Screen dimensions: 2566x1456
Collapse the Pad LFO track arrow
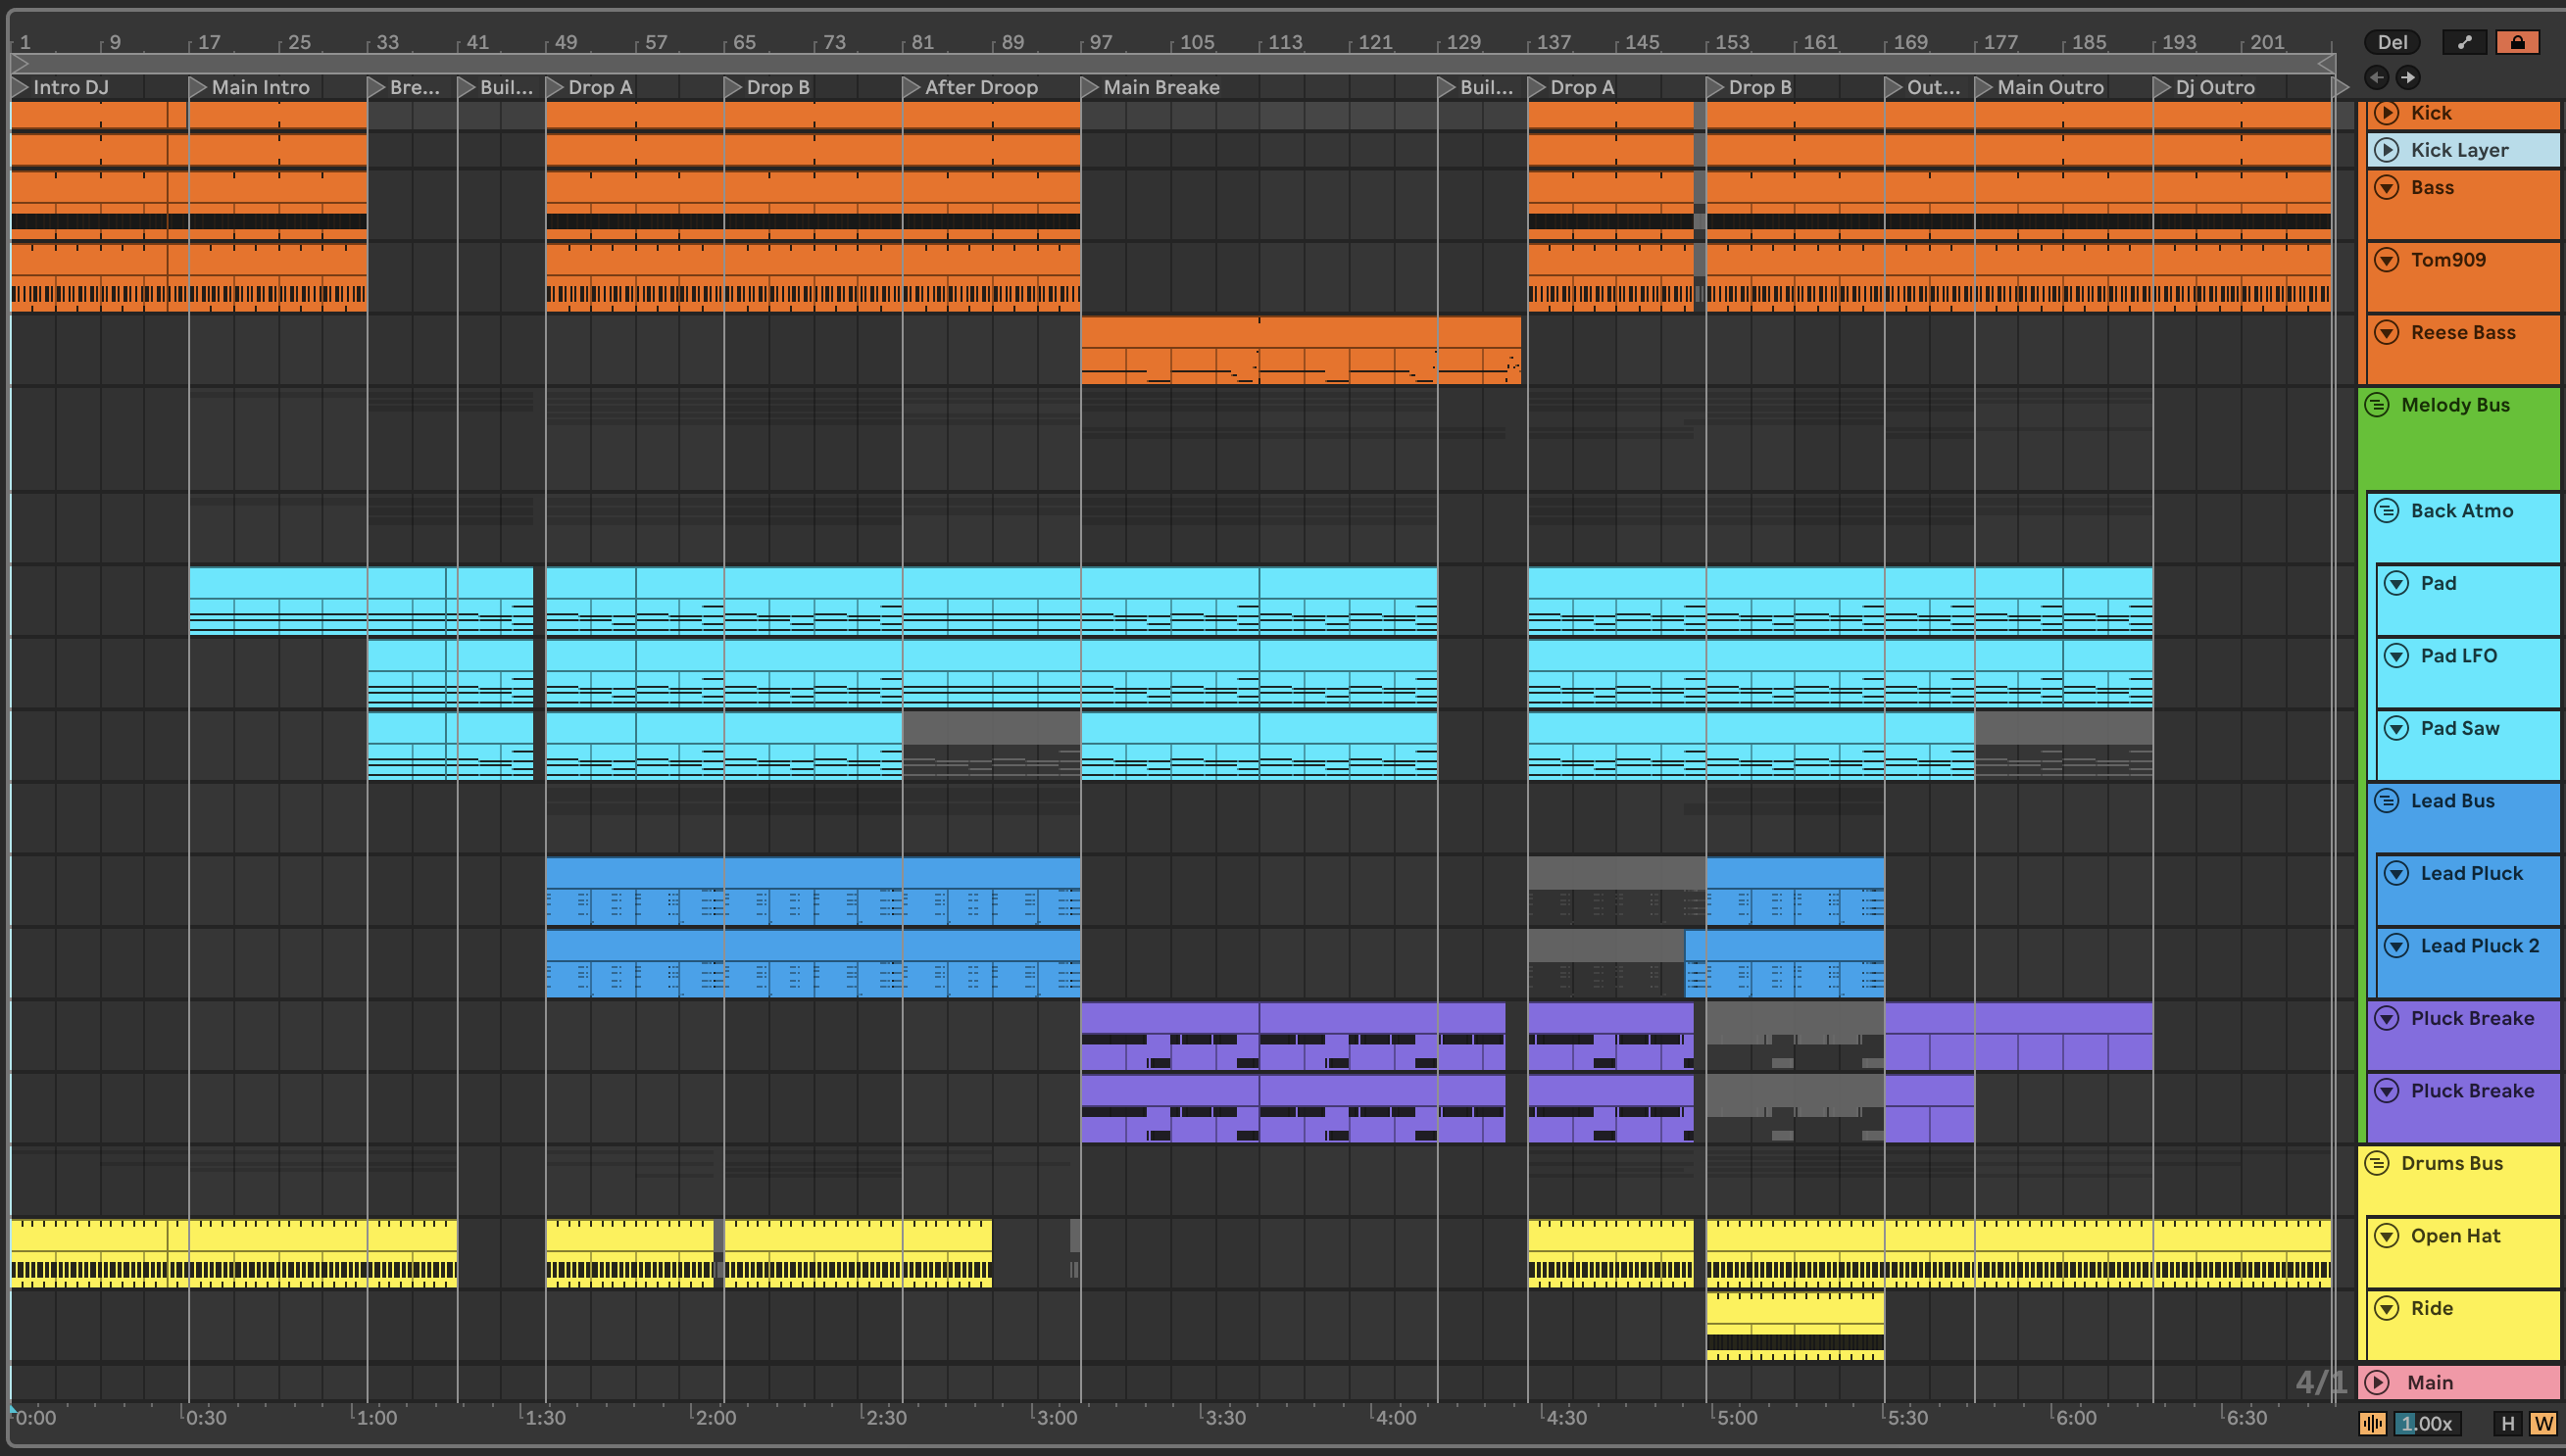(x=2397, y=656)
